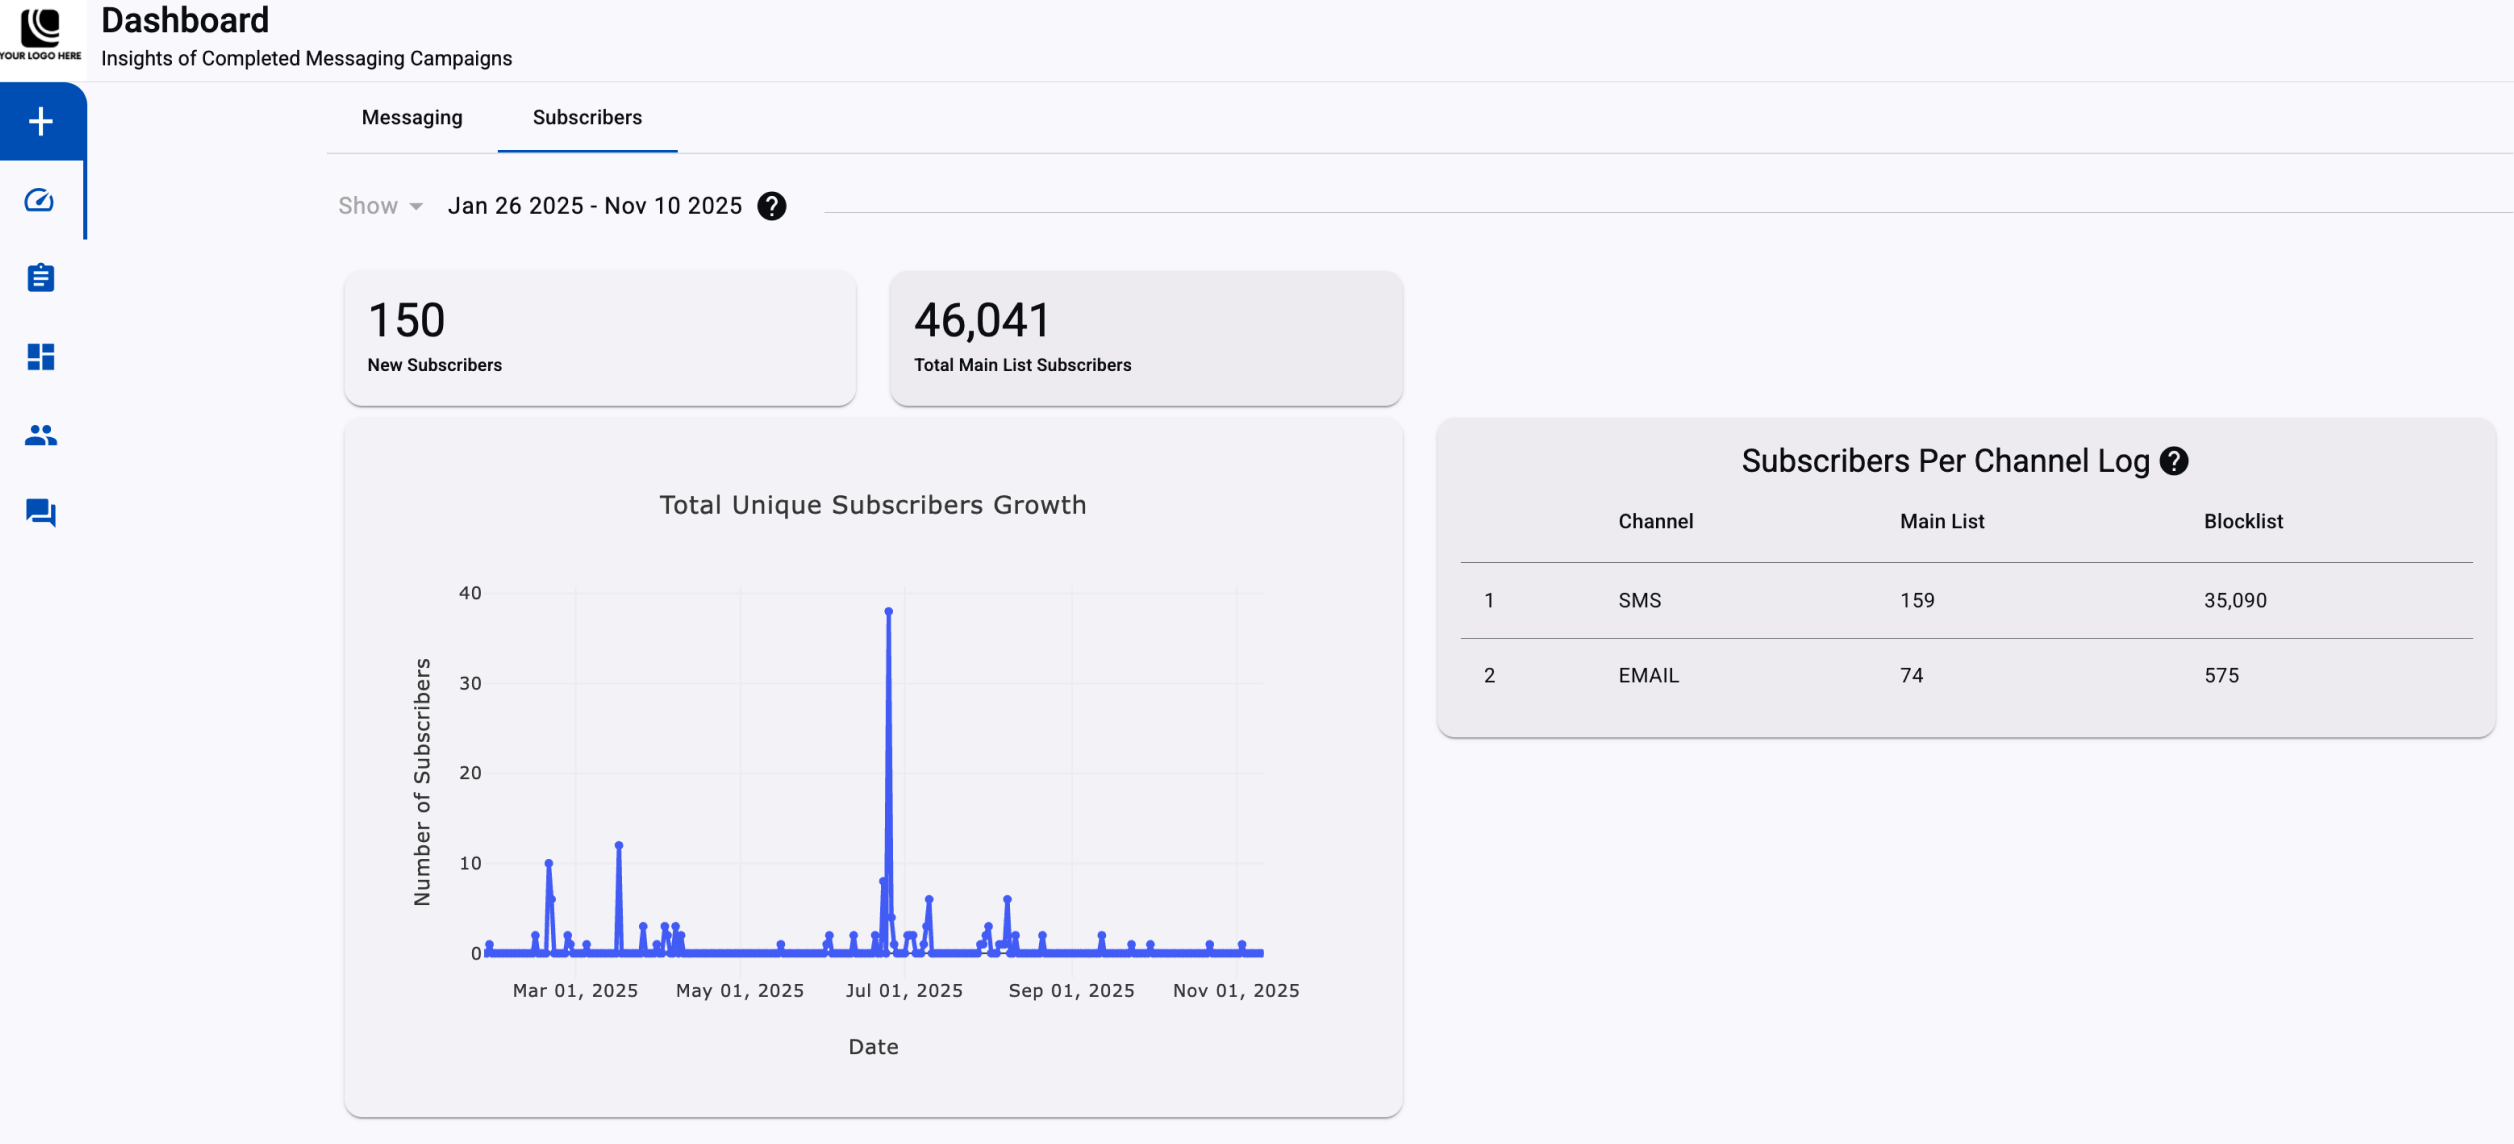Click the Blocklist column header
Image resolution: width=2514 pixels, height=1144 pixels.
pos(2242,521)
